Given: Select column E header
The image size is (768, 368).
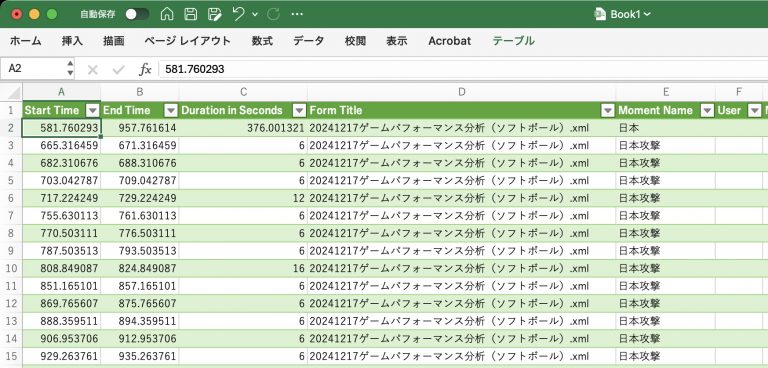Looking at the screenshot, I should pyautogui.click(x=666, y=92).
